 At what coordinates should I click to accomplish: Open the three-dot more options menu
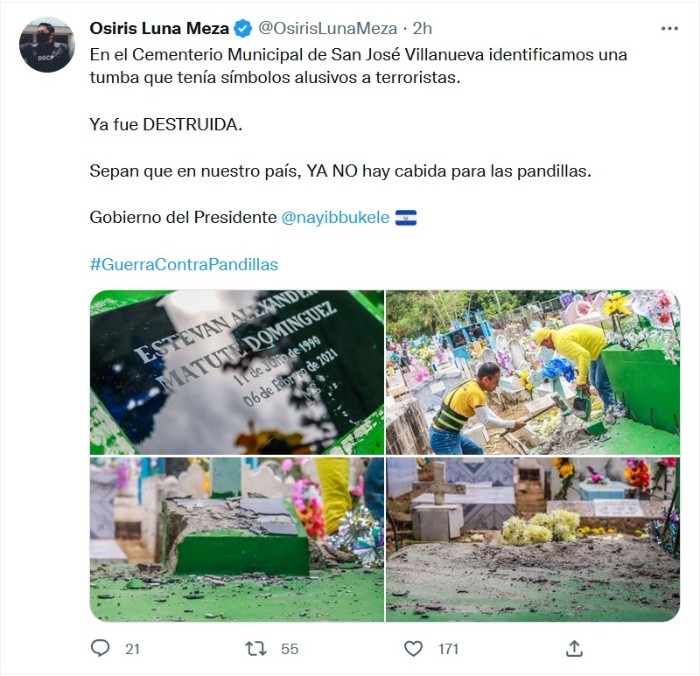pyautogui.click(x=669, y=29)
